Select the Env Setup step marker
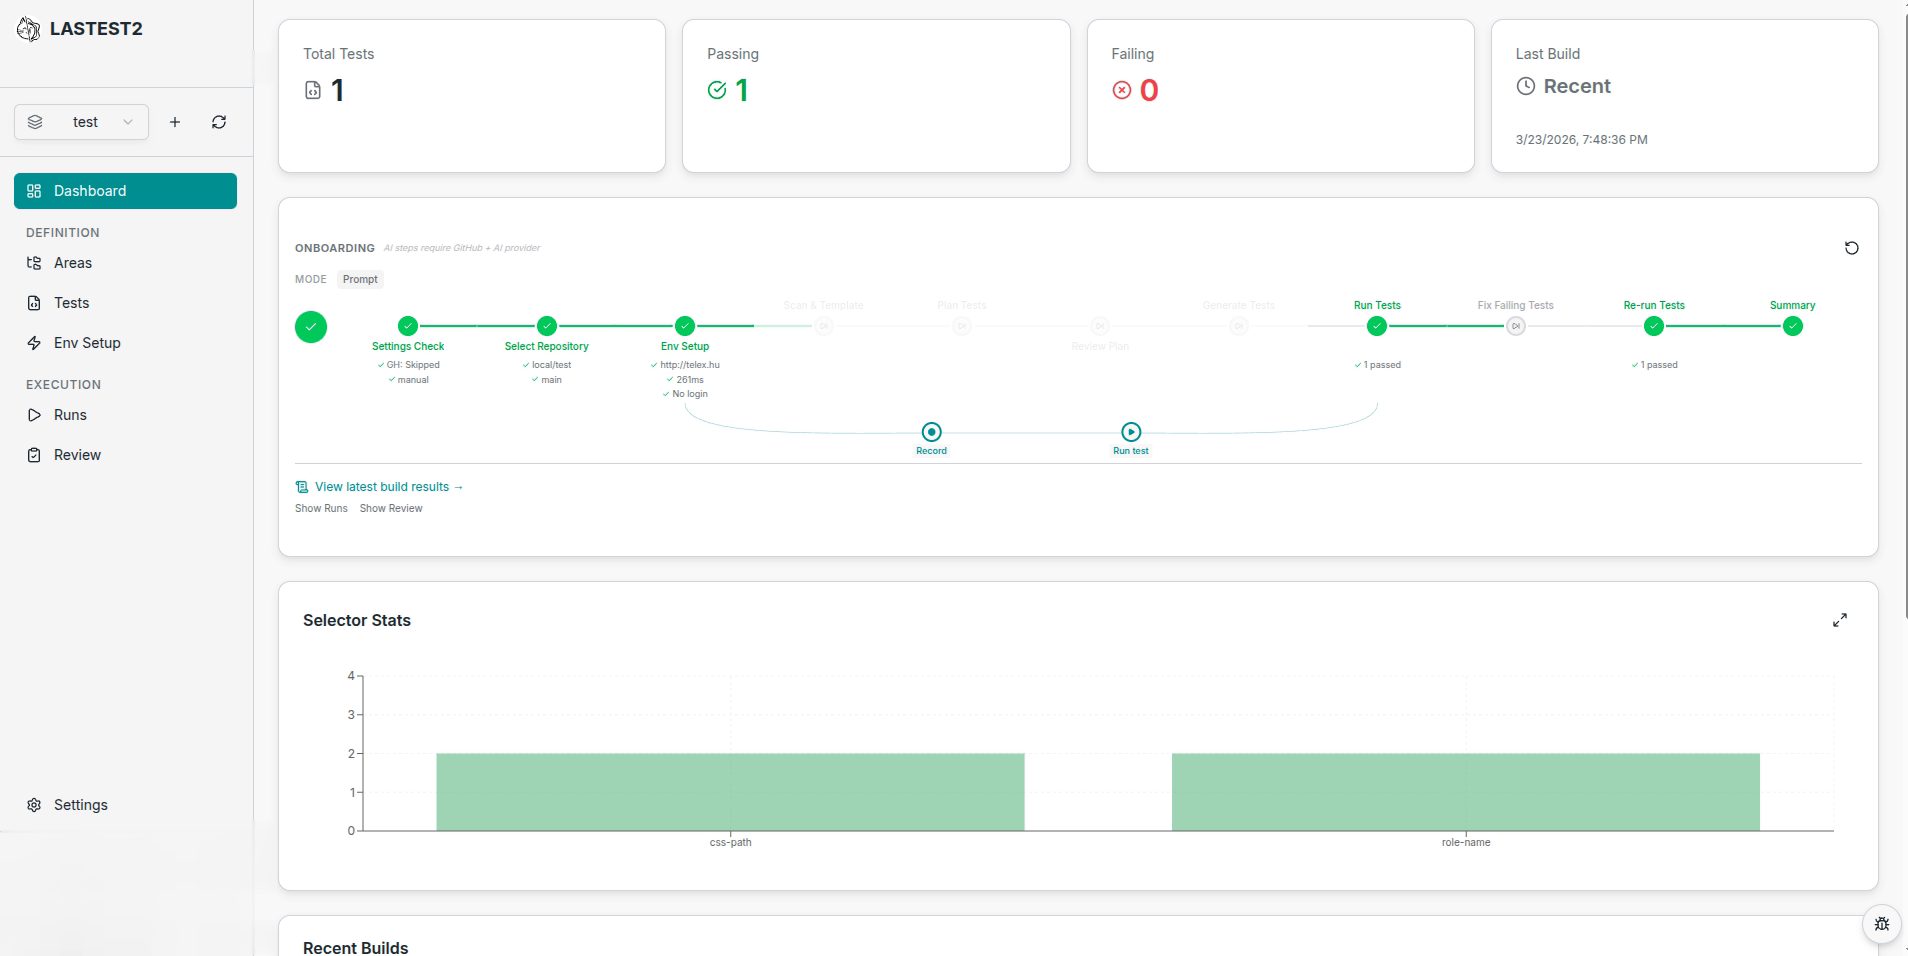Screen dimensions: 1908x956 685,326
